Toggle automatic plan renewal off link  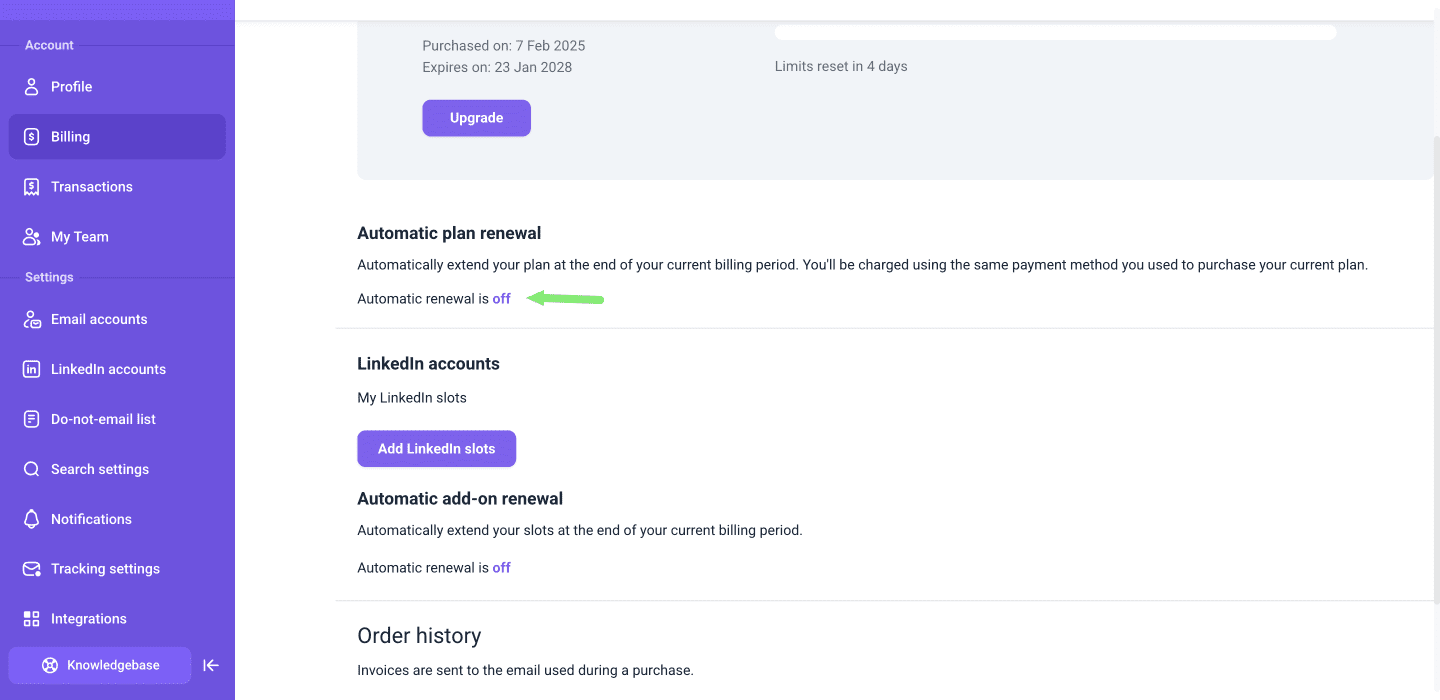click(x=501, y=299)
